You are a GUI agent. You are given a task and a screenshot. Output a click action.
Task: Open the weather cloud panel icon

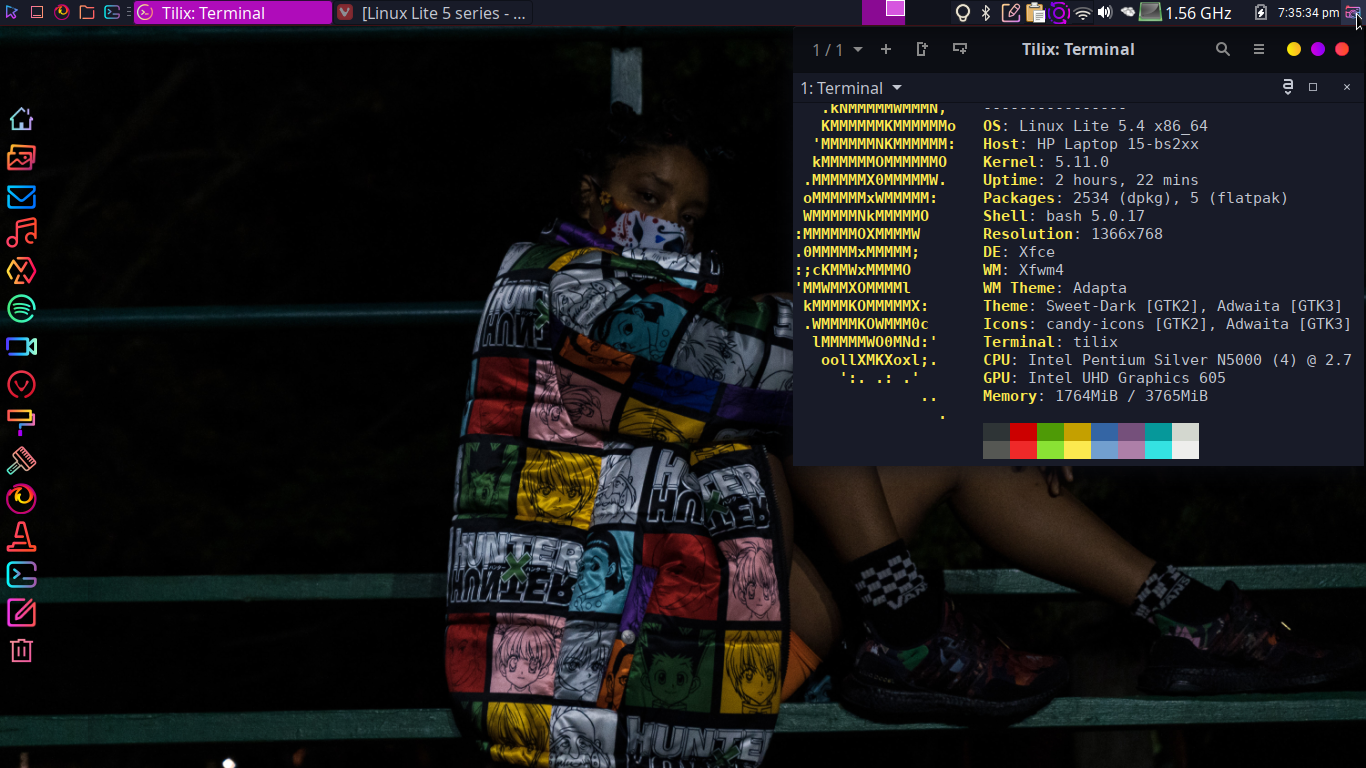[x=1128, y=13]
